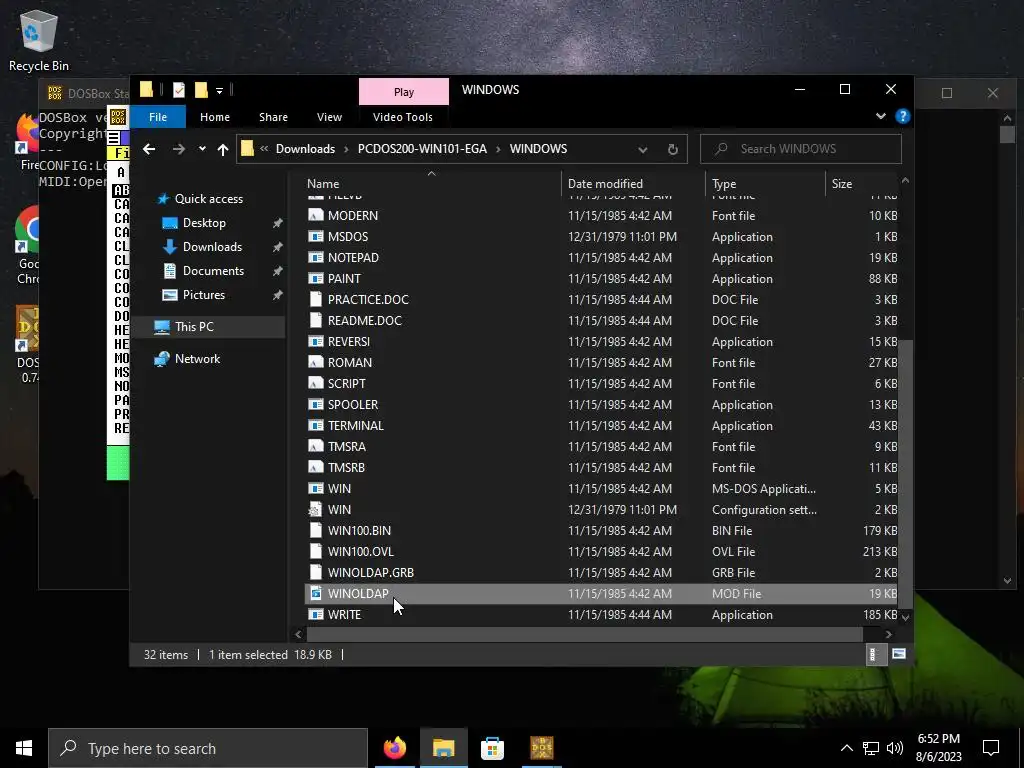
Task: Sort files by Name column header
Action: point(431,184)
